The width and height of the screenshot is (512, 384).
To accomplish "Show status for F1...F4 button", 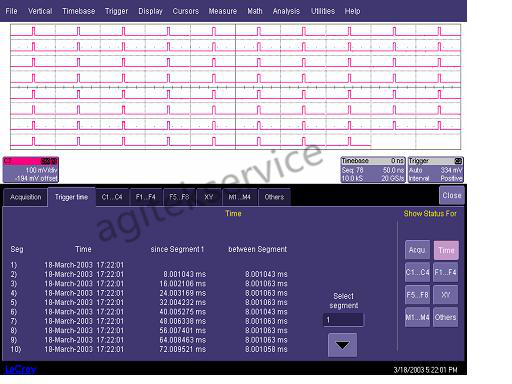I will tap(446, 272).
